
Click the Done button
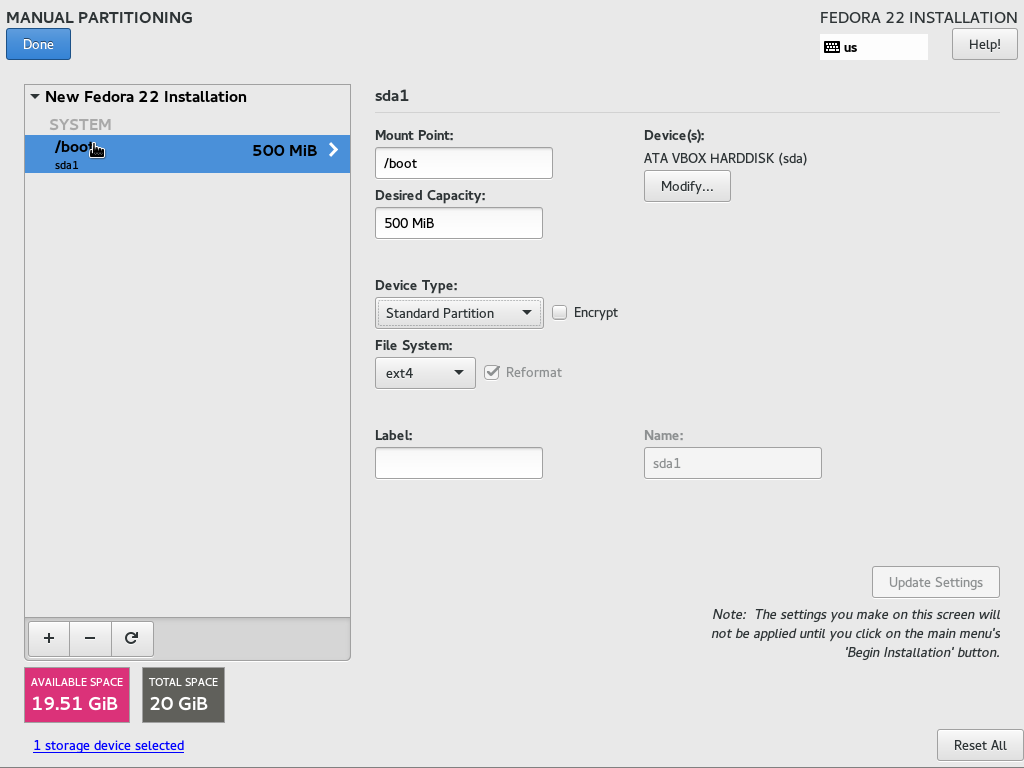39,44
